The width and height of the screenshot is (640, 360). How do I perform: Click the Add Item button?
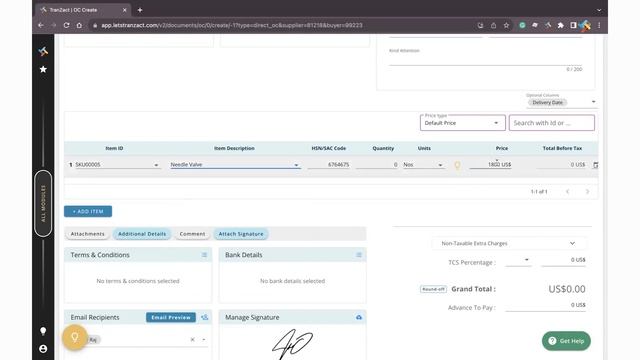coord(88,211)
